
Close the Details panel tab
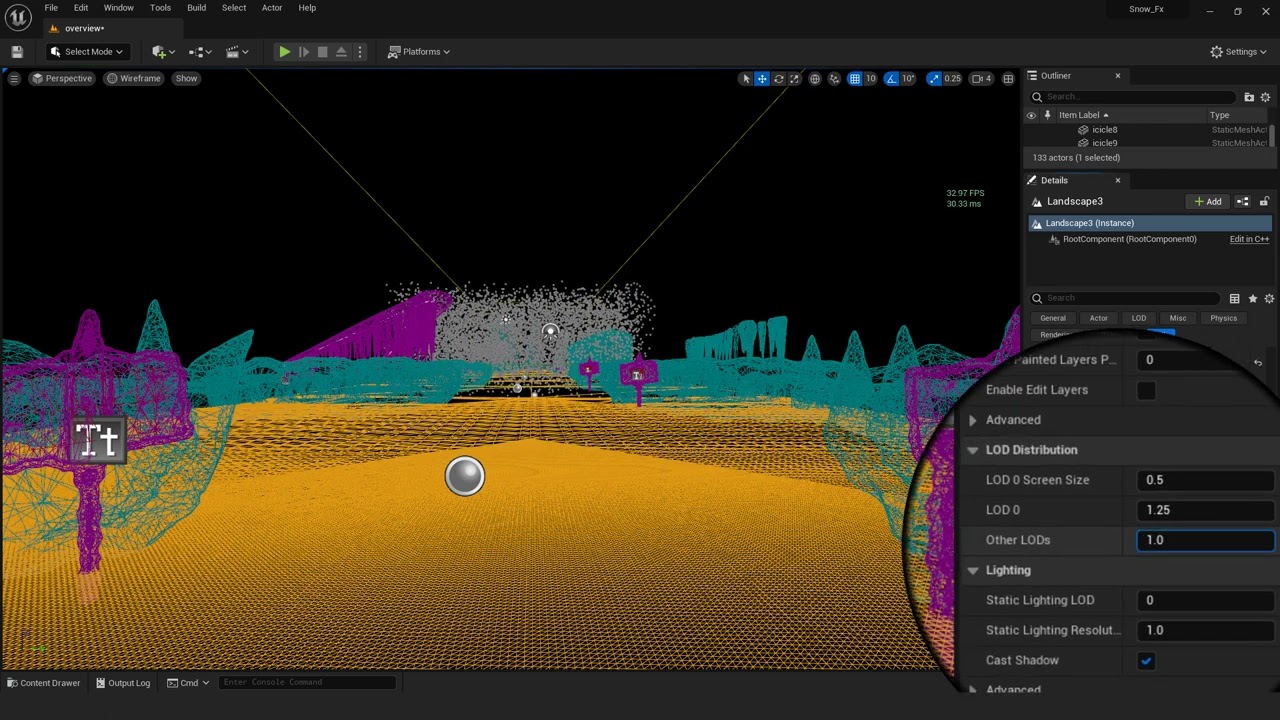1118,180
